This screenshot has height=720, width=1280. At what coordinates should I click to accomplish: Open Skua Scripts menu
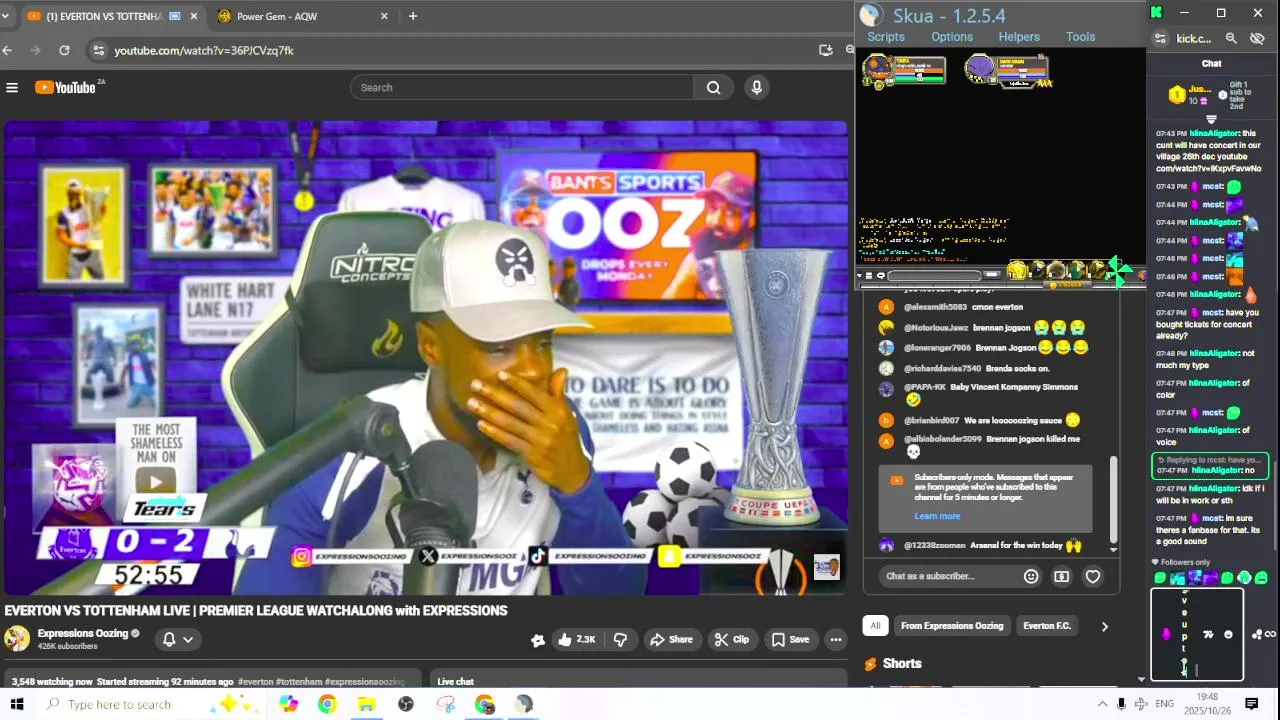click(886, 37)
